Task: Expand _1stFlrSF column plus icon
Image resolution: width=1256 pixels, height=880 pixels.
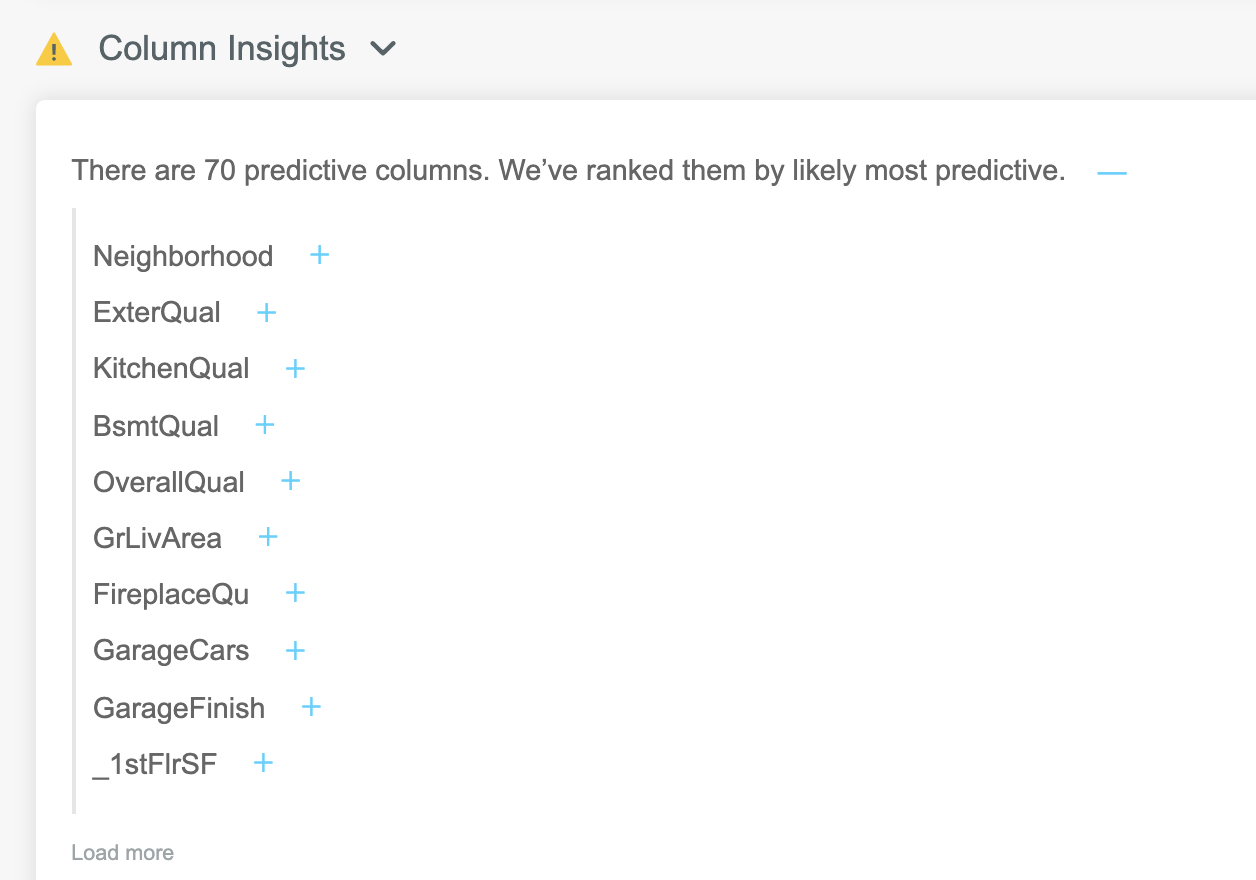Action: coord(263,763)
